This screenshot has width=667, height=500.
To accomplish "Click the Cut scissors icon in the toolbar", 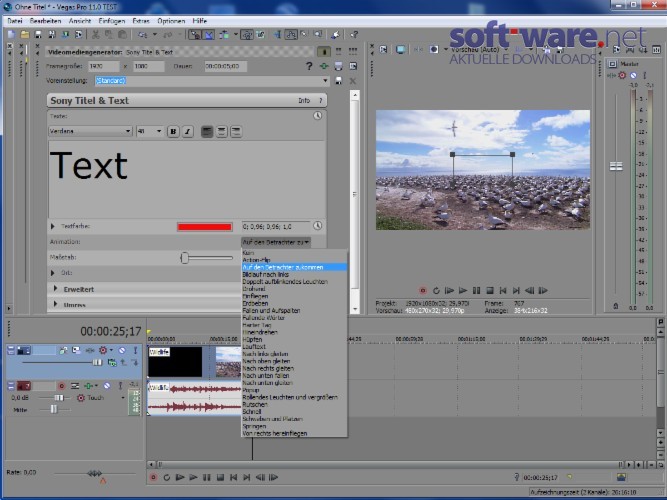I will pyautogui.click(x=96, y=34).
